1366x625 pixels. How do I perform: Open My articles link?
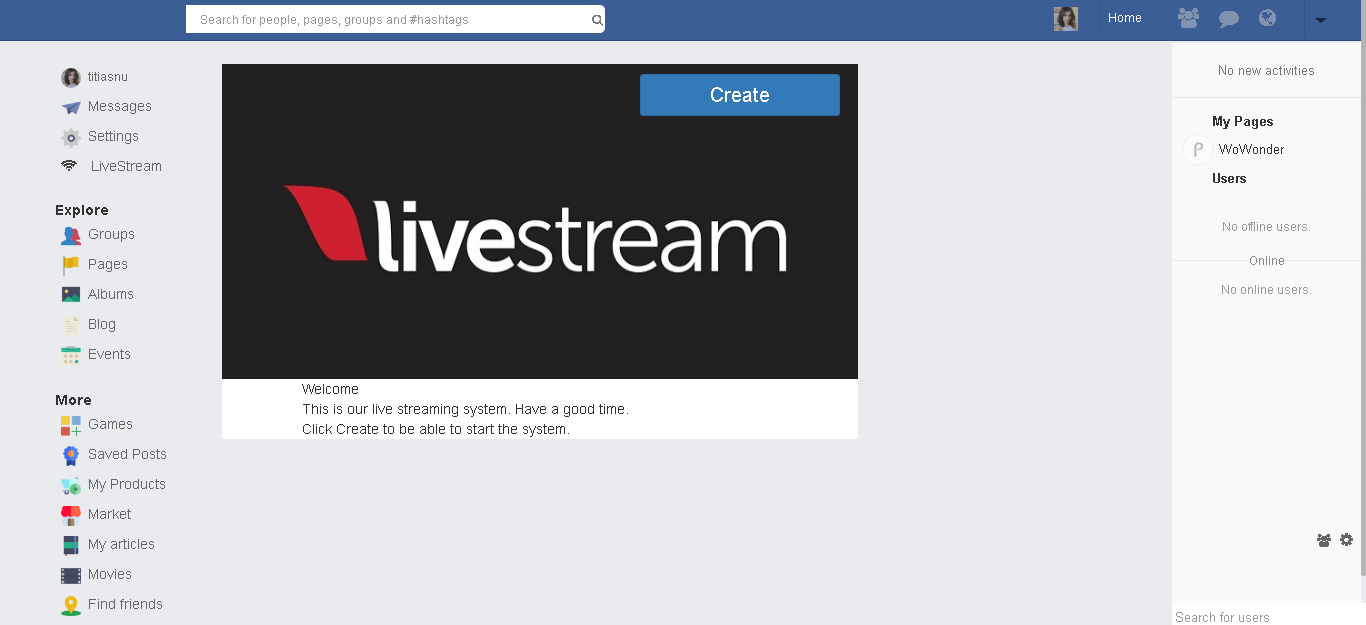[x=121, y=545]
